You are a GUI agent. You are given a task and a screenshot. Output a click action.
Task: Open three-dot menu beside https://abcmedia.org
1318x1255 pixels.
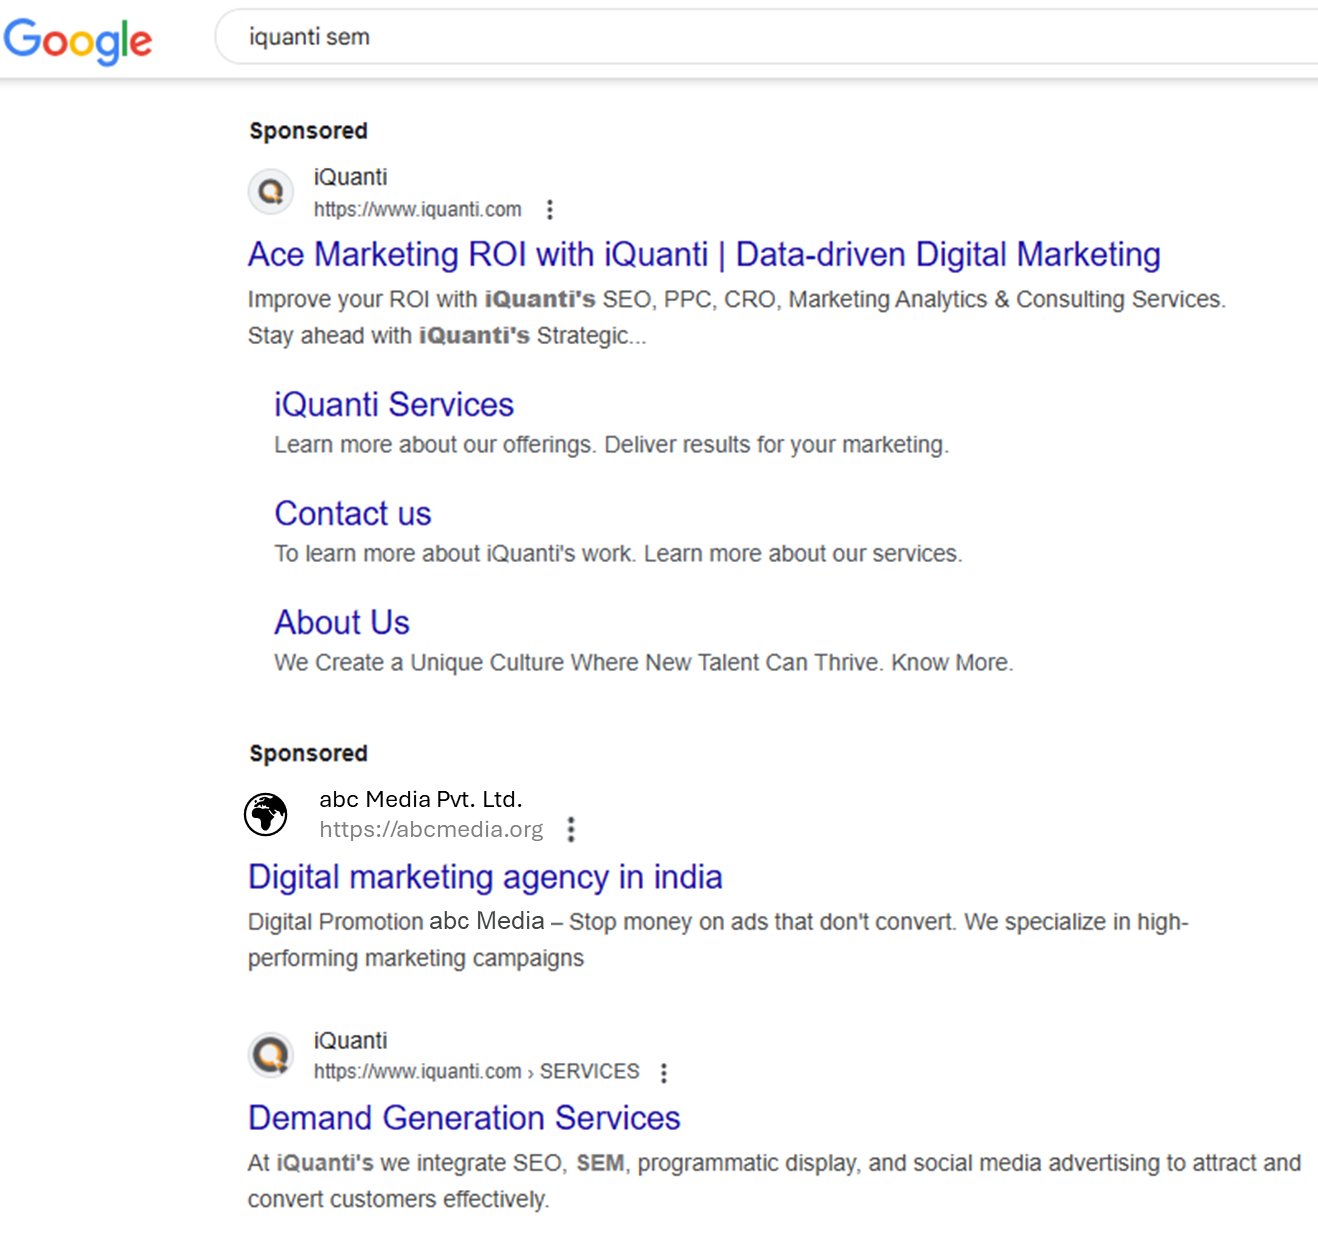coord(570,829)
